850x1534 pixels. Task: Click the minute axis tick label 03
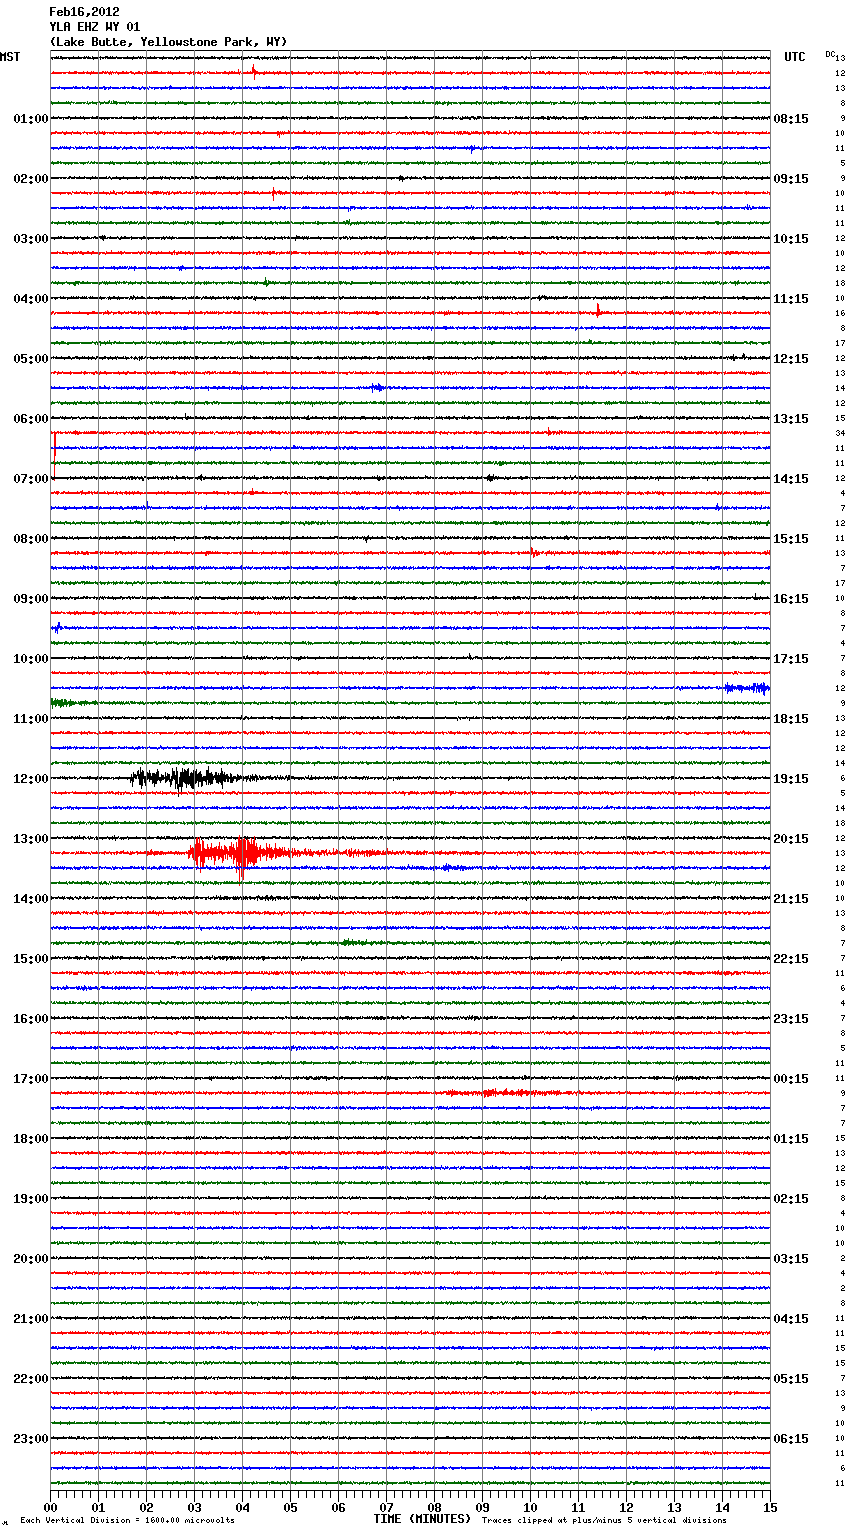point(194,1506)
